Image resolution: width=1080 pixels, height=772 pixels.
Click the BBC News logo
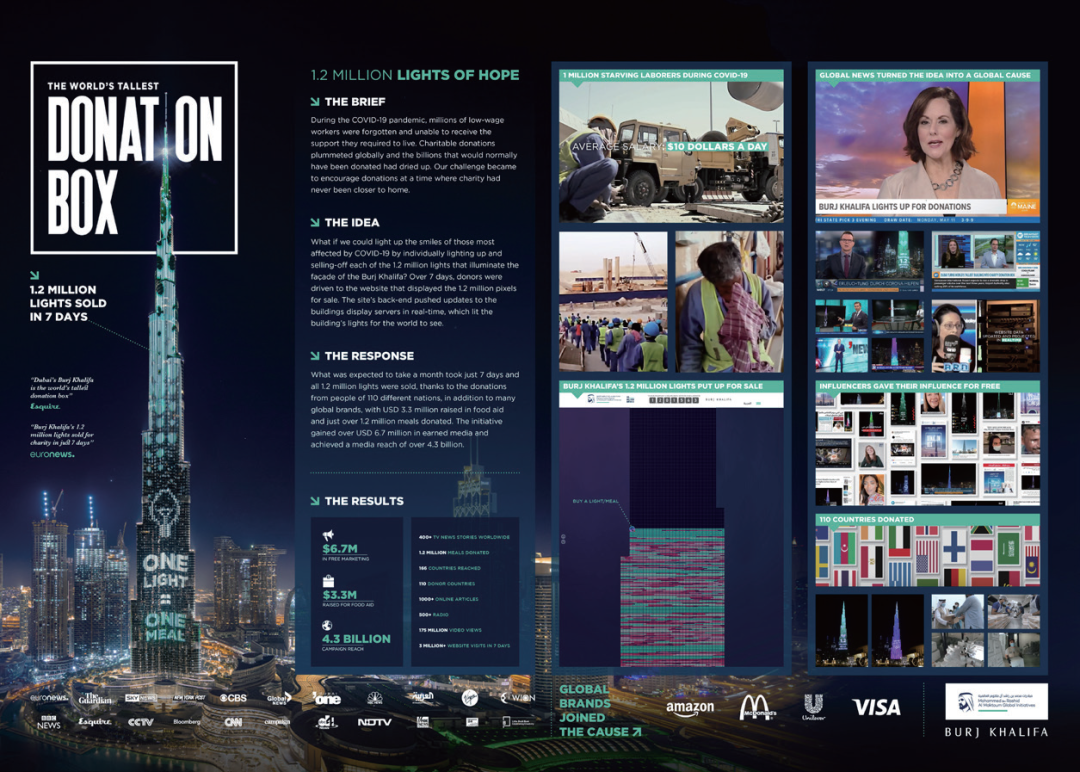49,721
